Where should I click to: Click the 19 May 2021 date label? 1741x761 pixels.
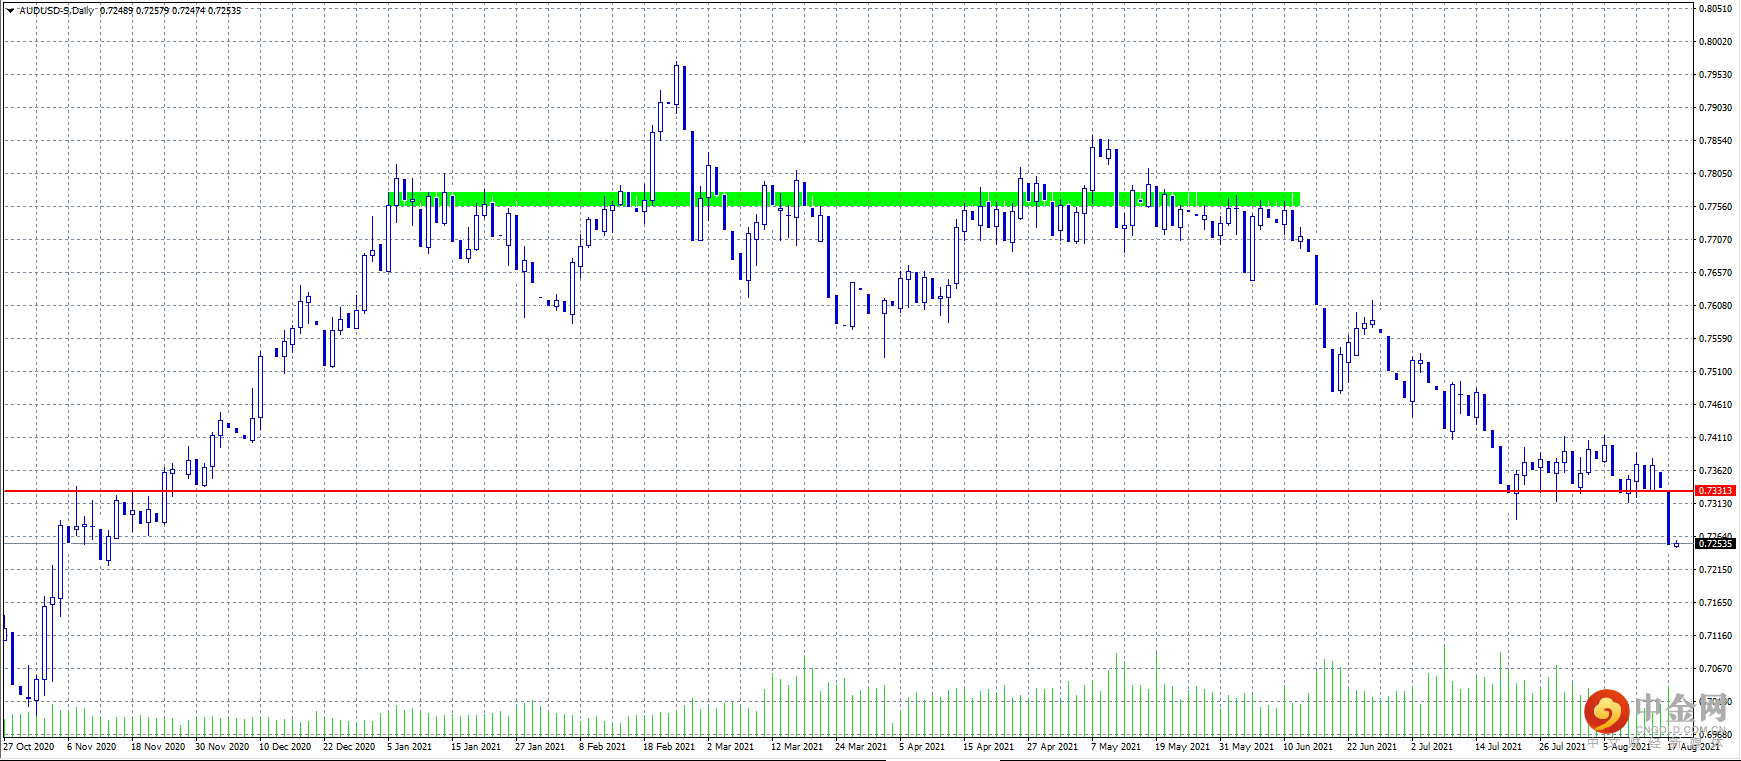1182,746
